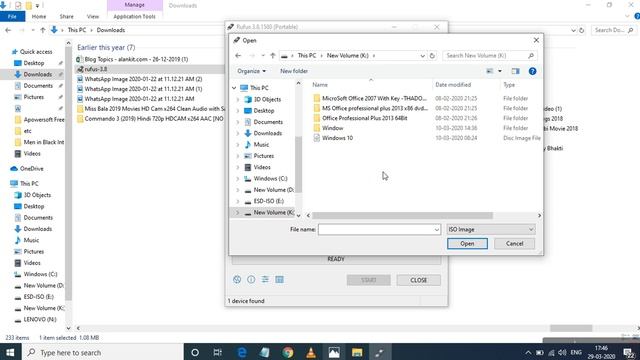Click back arrow in Open dialog
Image resolution: width=640 pixels, height=360 pixels.
238,56
